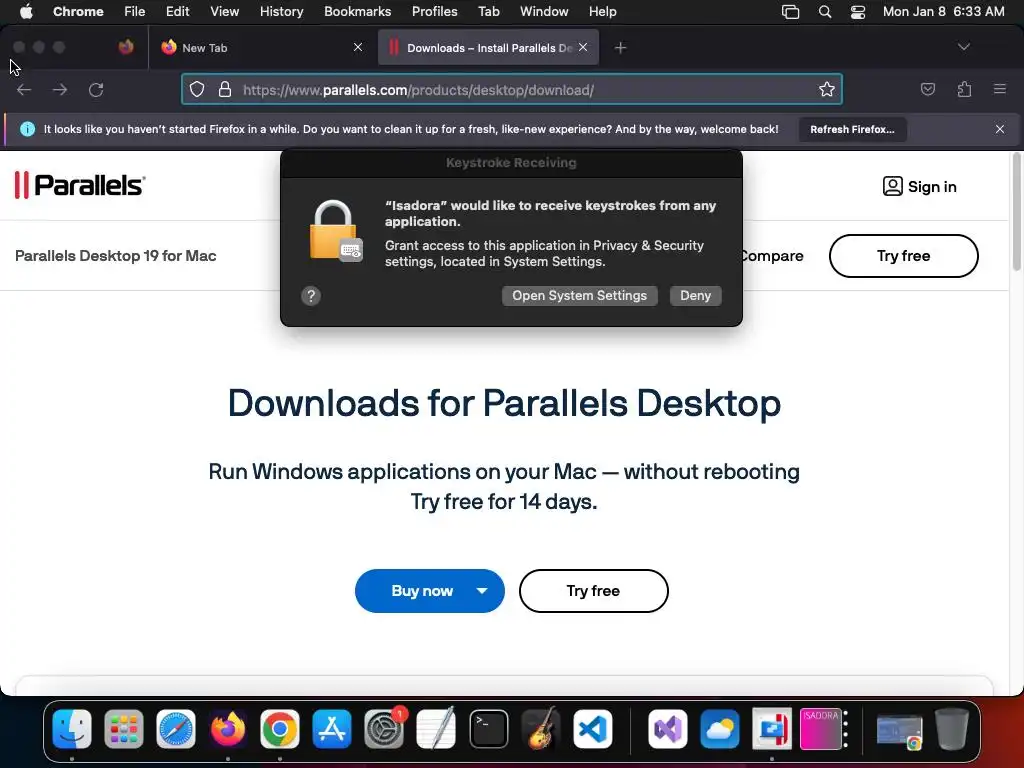This screenshot has width=1024, height=768.
Task: Open Launchpad from the Dock
Action: pos(123,729)
